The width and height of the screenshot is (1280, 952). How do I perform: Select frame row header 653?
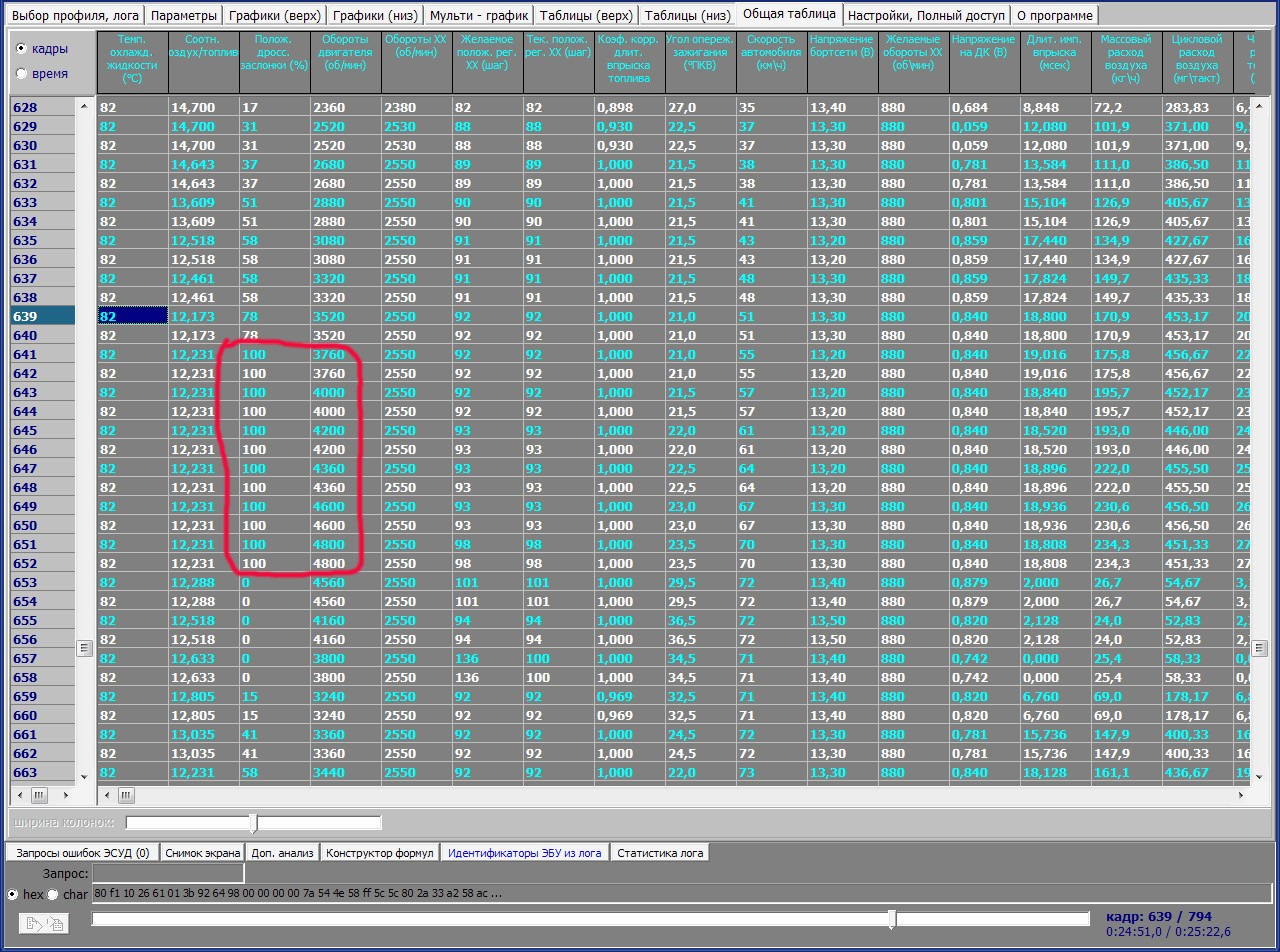[42, 582]
